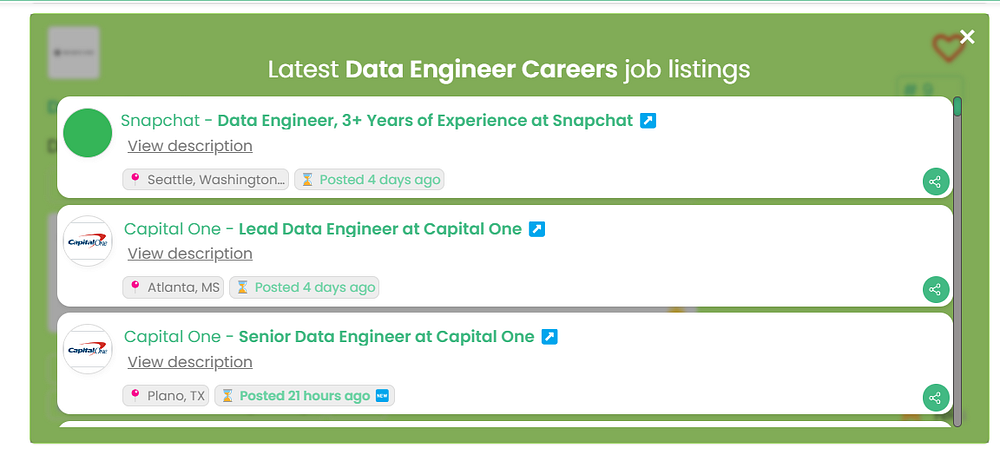Viewport: 1000px width, 449px height.
Task: Open Data Engineer, 3+ Years at Snapchat link
Action: 425,121
